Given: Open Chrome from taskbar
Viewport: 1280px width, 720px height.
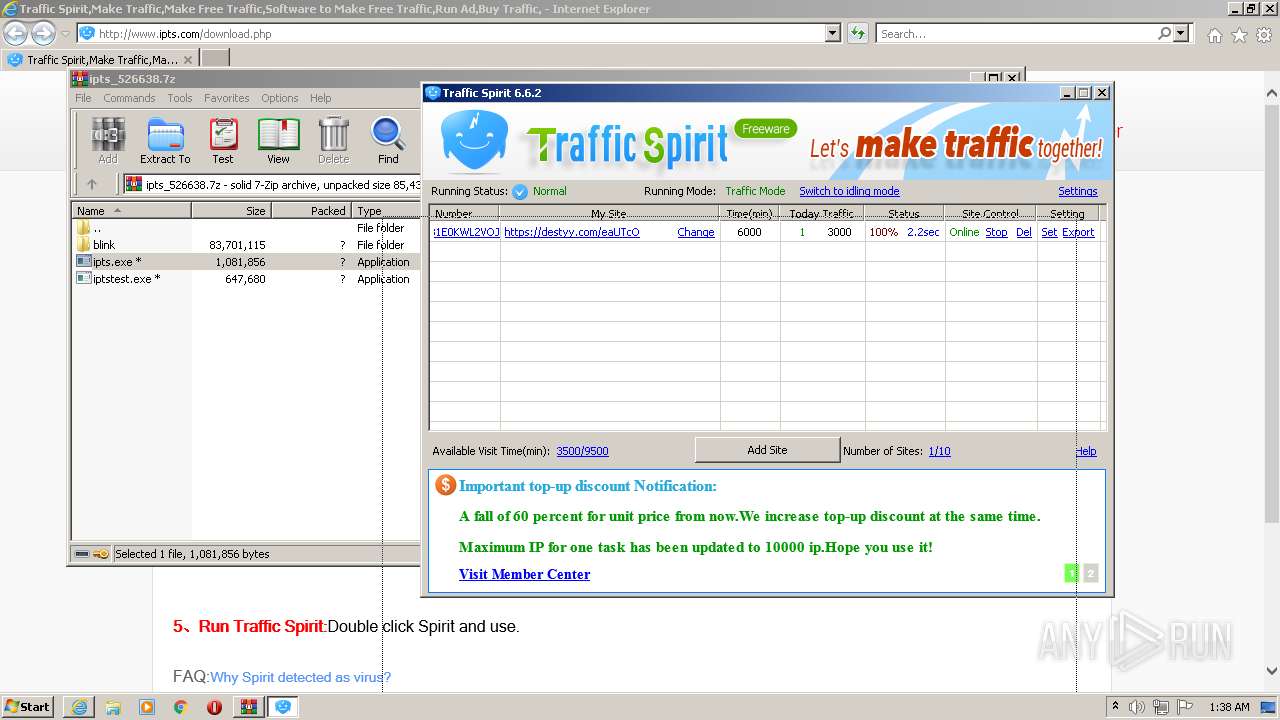Looking at the screenshot, I should [181, 707].
